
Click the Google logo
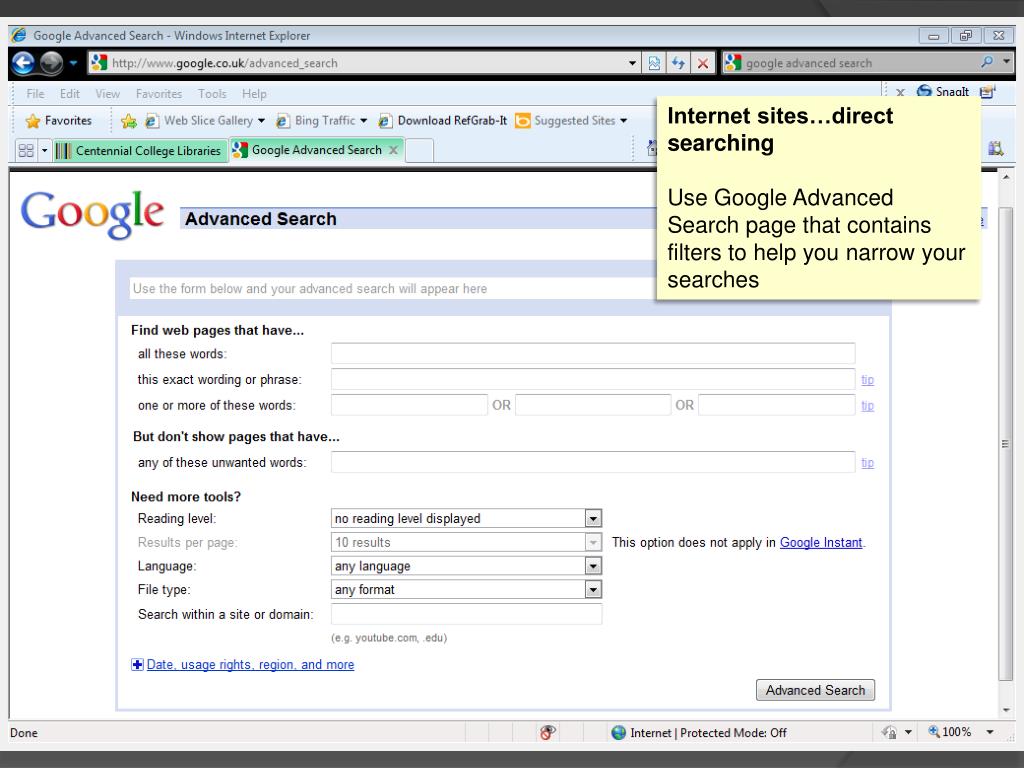pos(92,214)
